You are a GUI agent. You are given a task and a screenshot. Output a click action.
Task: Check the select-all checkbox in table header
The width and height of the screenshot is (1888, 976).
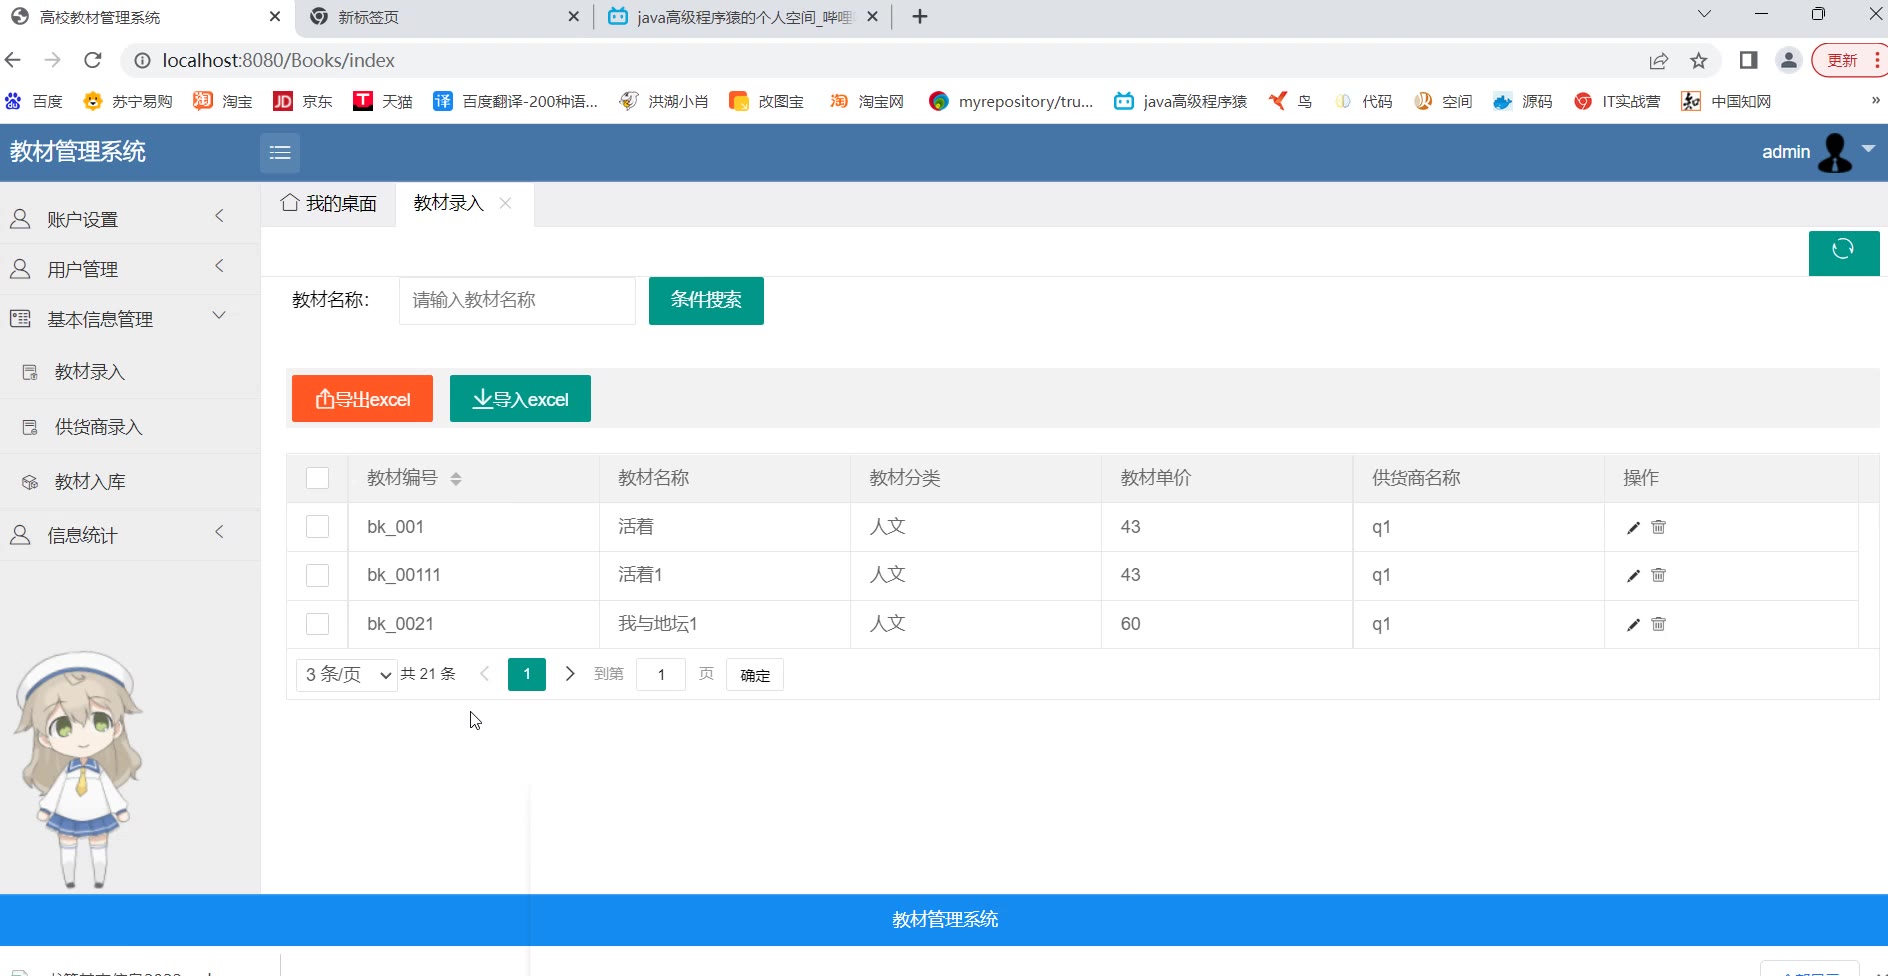(317, 478)
